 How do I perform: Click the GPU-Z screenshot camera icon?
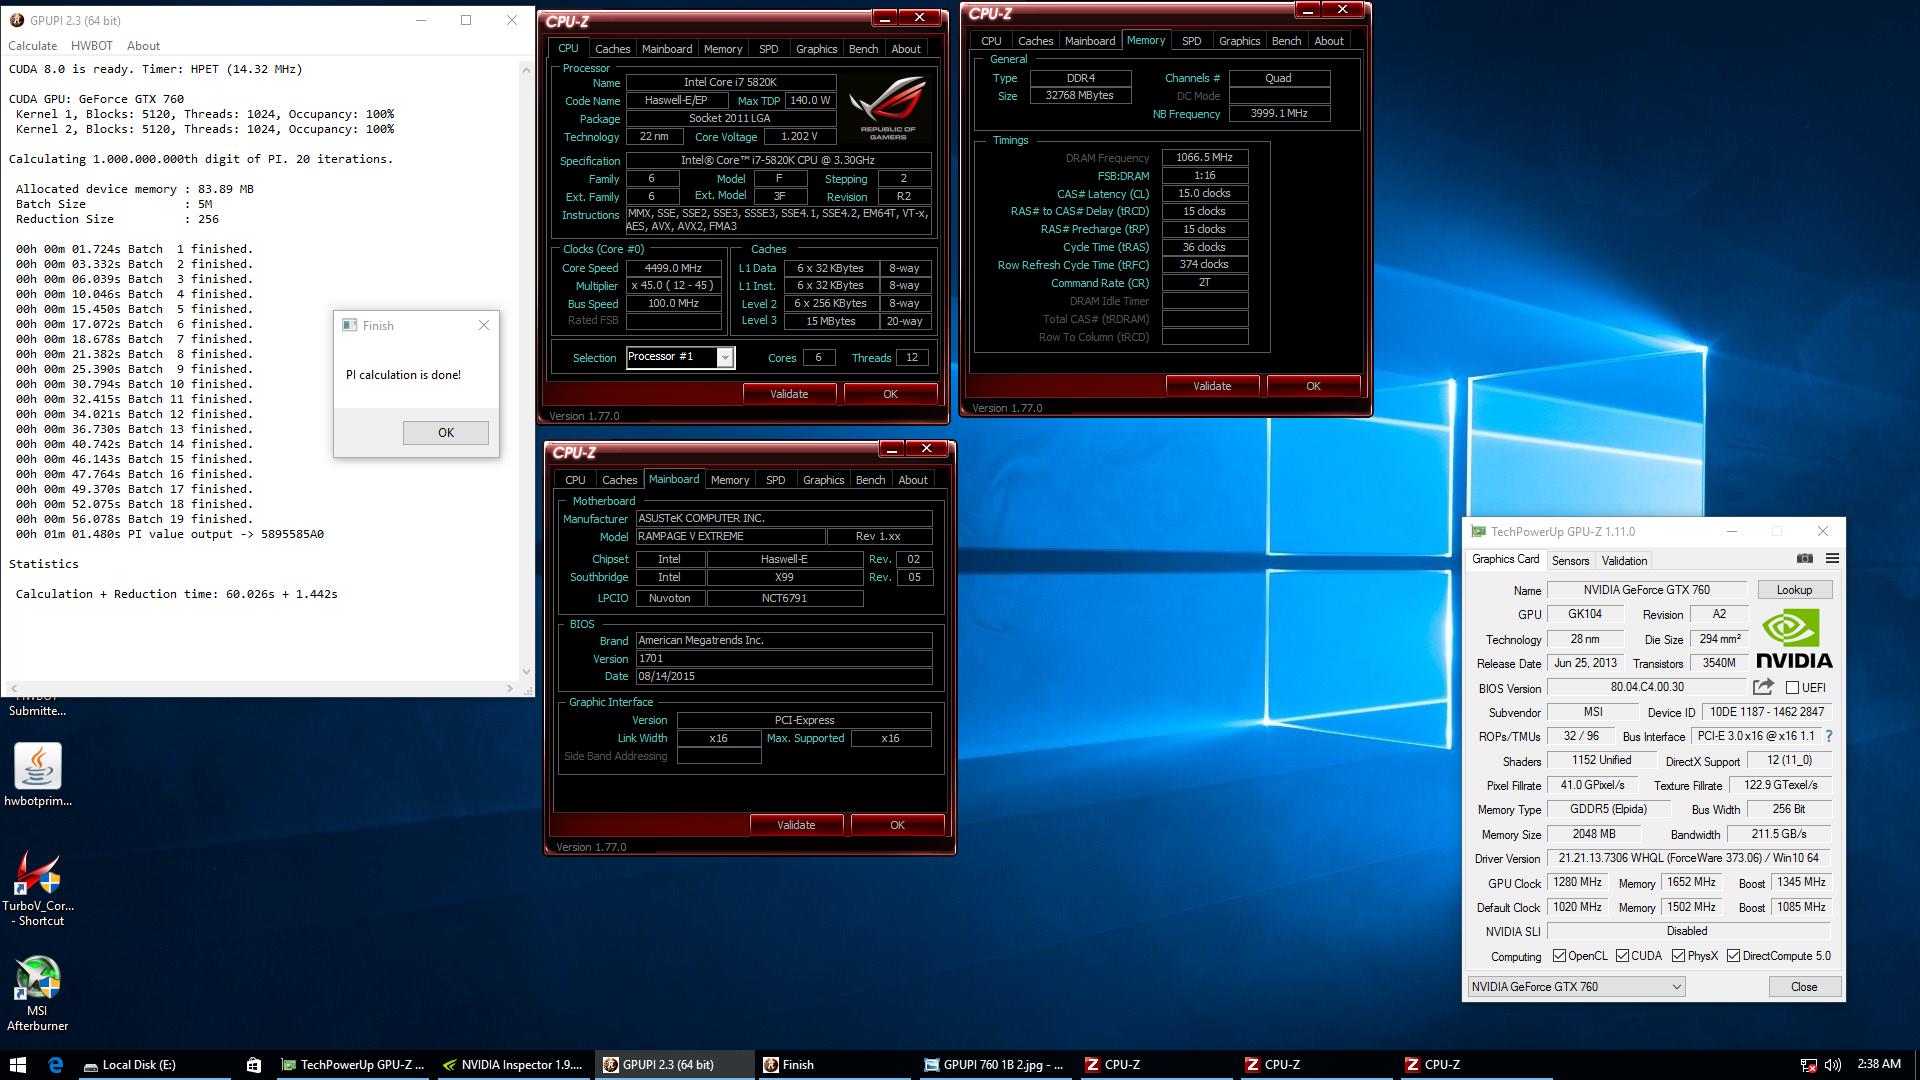pyautogui.click(x=1804, y=559)
